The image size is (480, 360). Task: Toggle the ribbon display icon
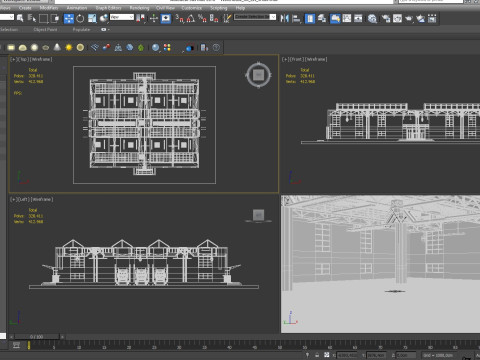(335, 18)
